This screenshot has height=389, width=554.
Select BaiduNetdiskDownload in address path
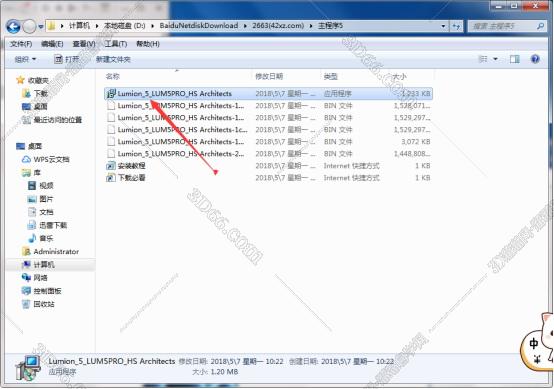click(199, 26)
